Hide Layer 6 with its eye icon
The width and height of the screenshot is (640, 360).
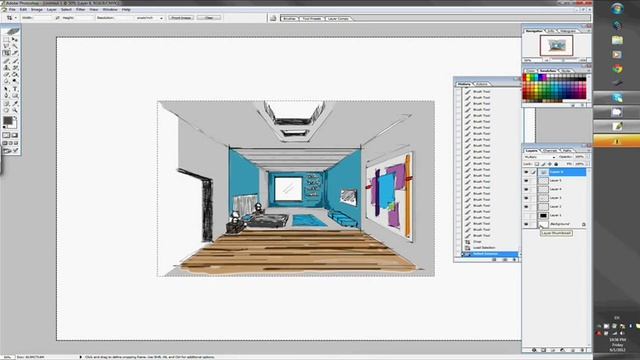click(526, 172)
